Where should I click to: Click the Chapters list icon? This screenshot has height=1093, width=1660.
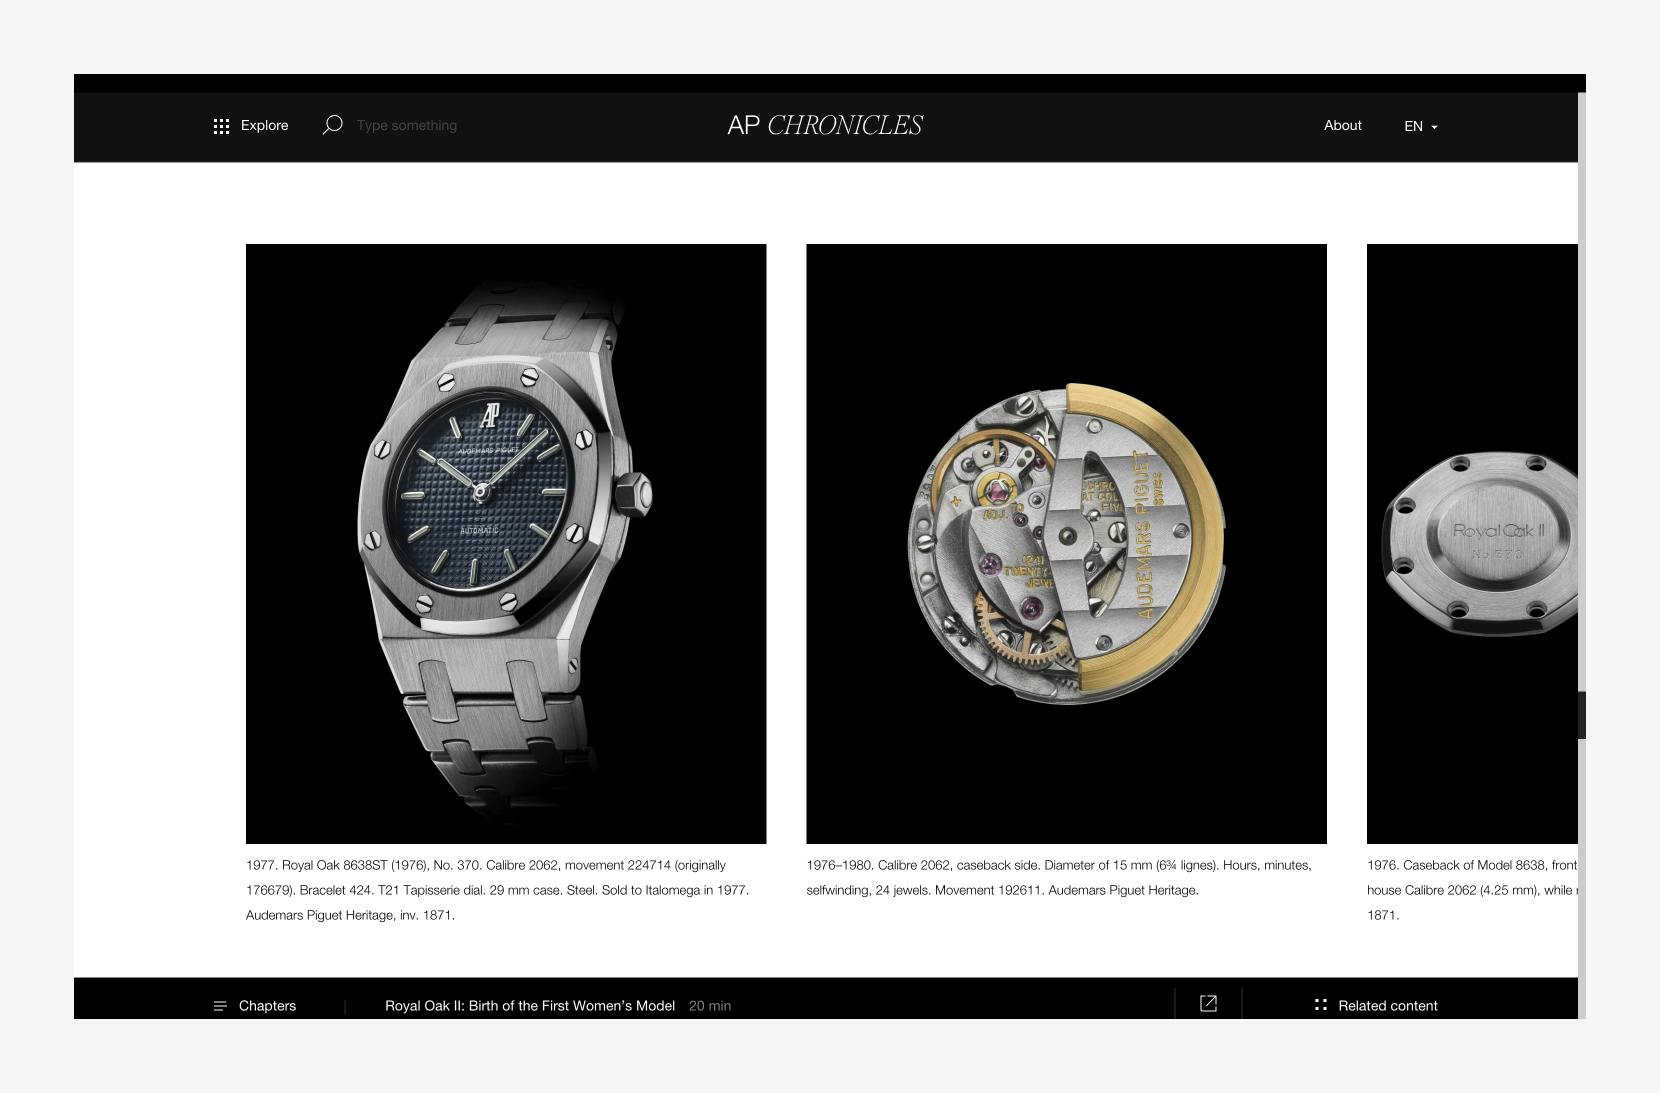click(220, 1006)
